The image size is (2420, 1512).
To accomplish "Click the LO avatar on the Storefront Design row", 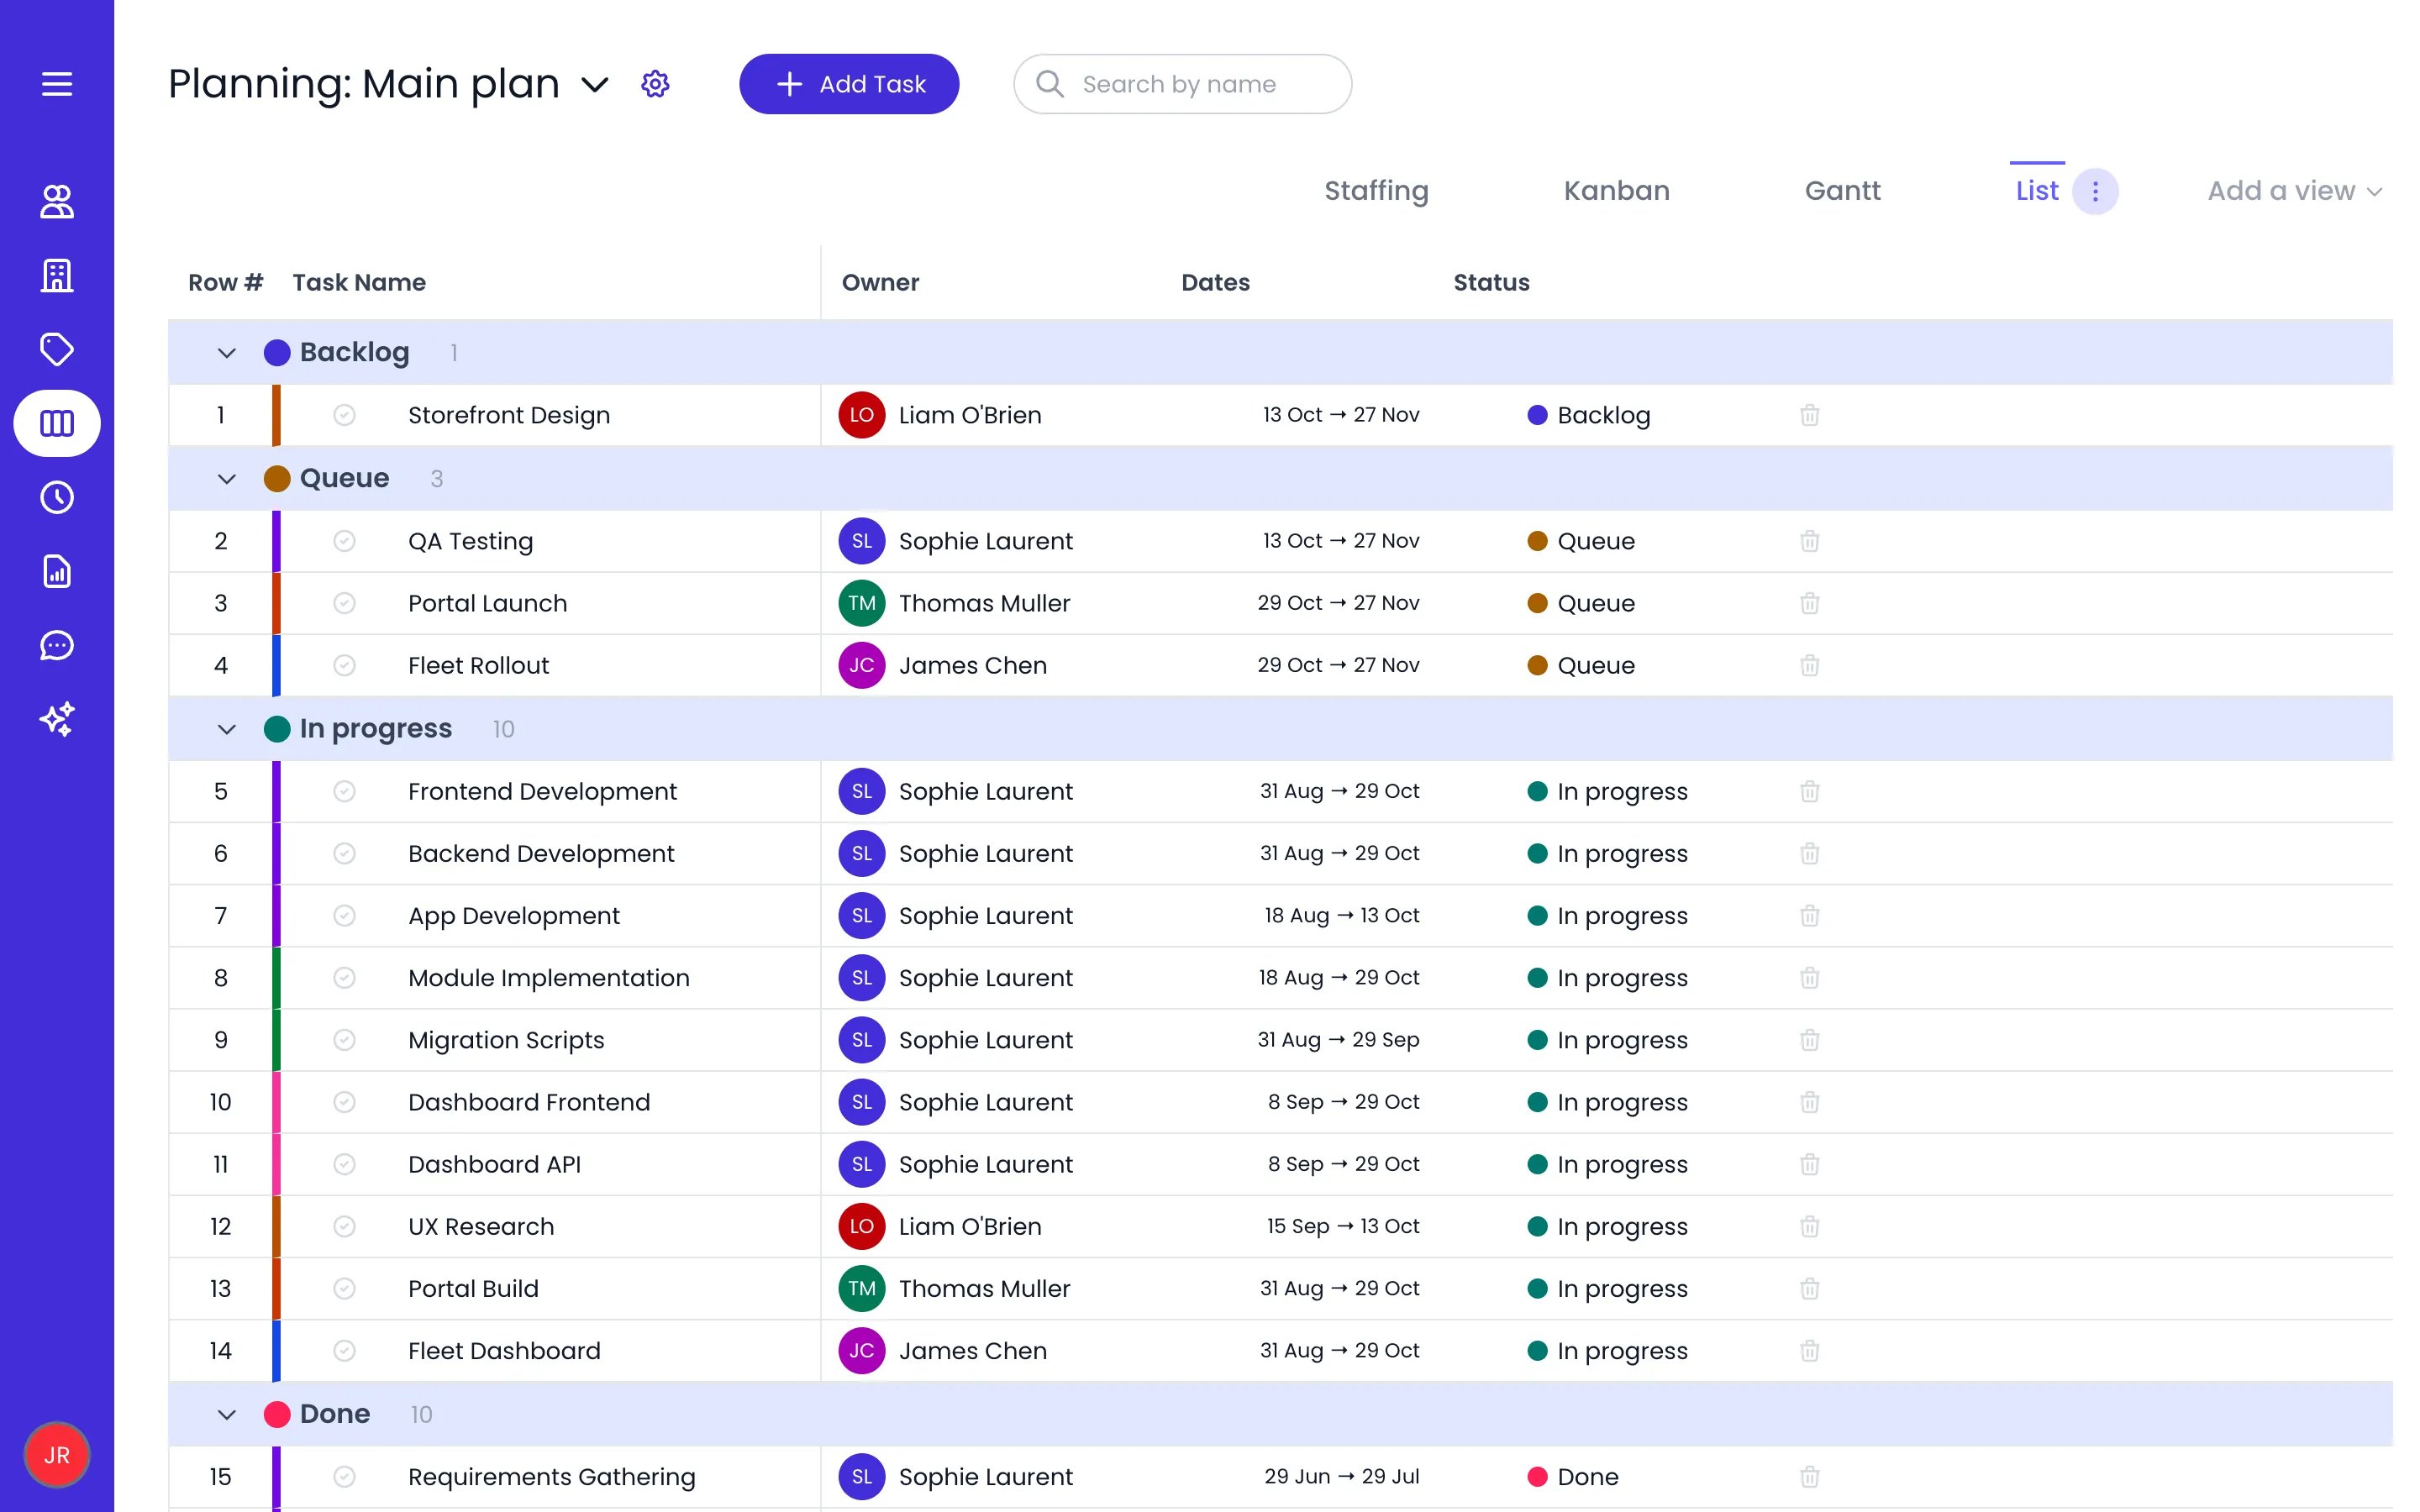I will click(x=861, y=415).
